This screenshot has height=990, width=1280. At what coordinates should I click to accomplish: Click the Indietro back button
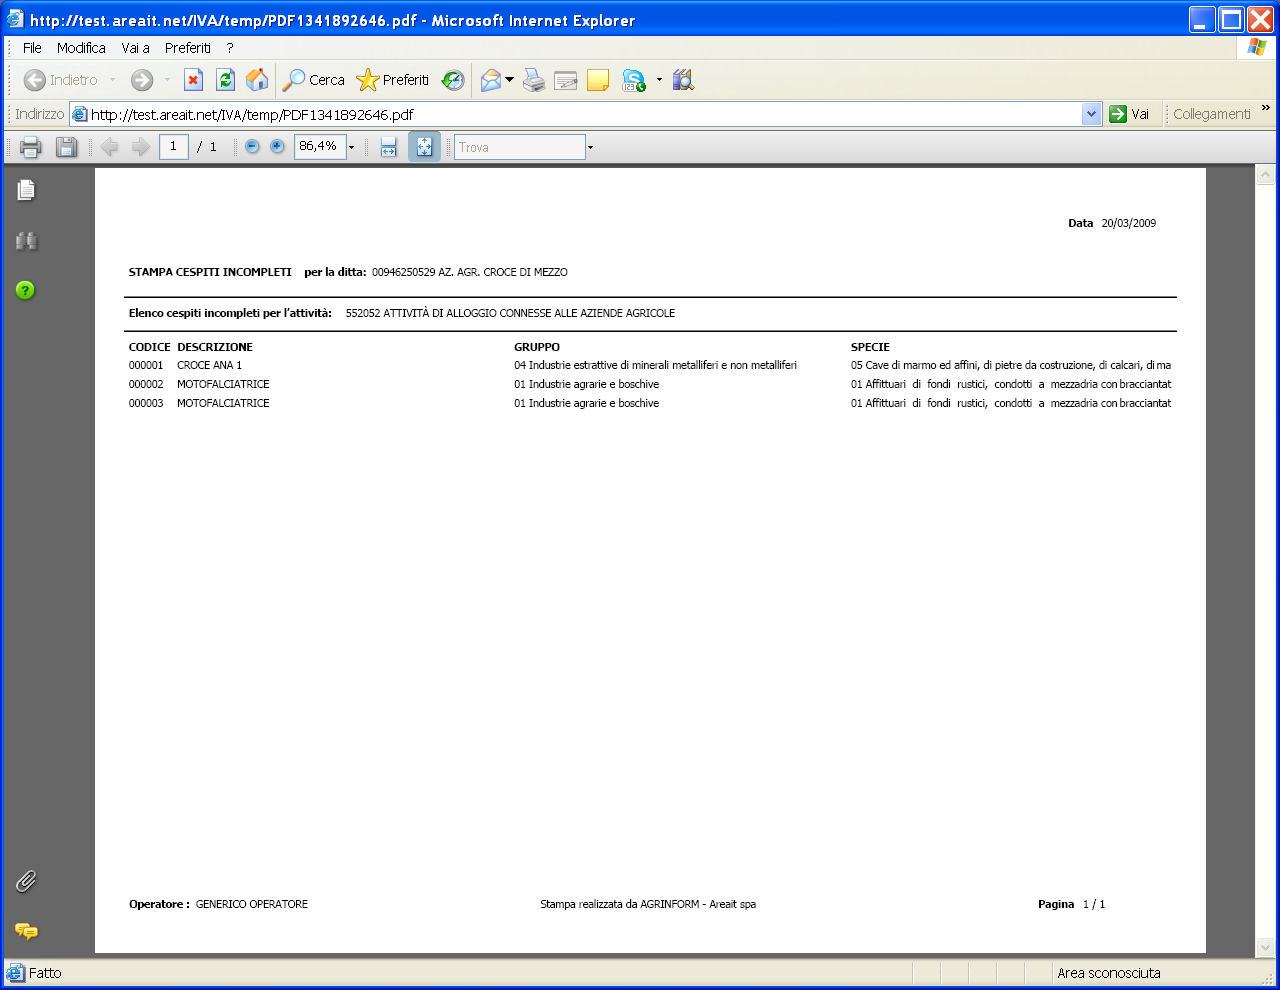60,80
